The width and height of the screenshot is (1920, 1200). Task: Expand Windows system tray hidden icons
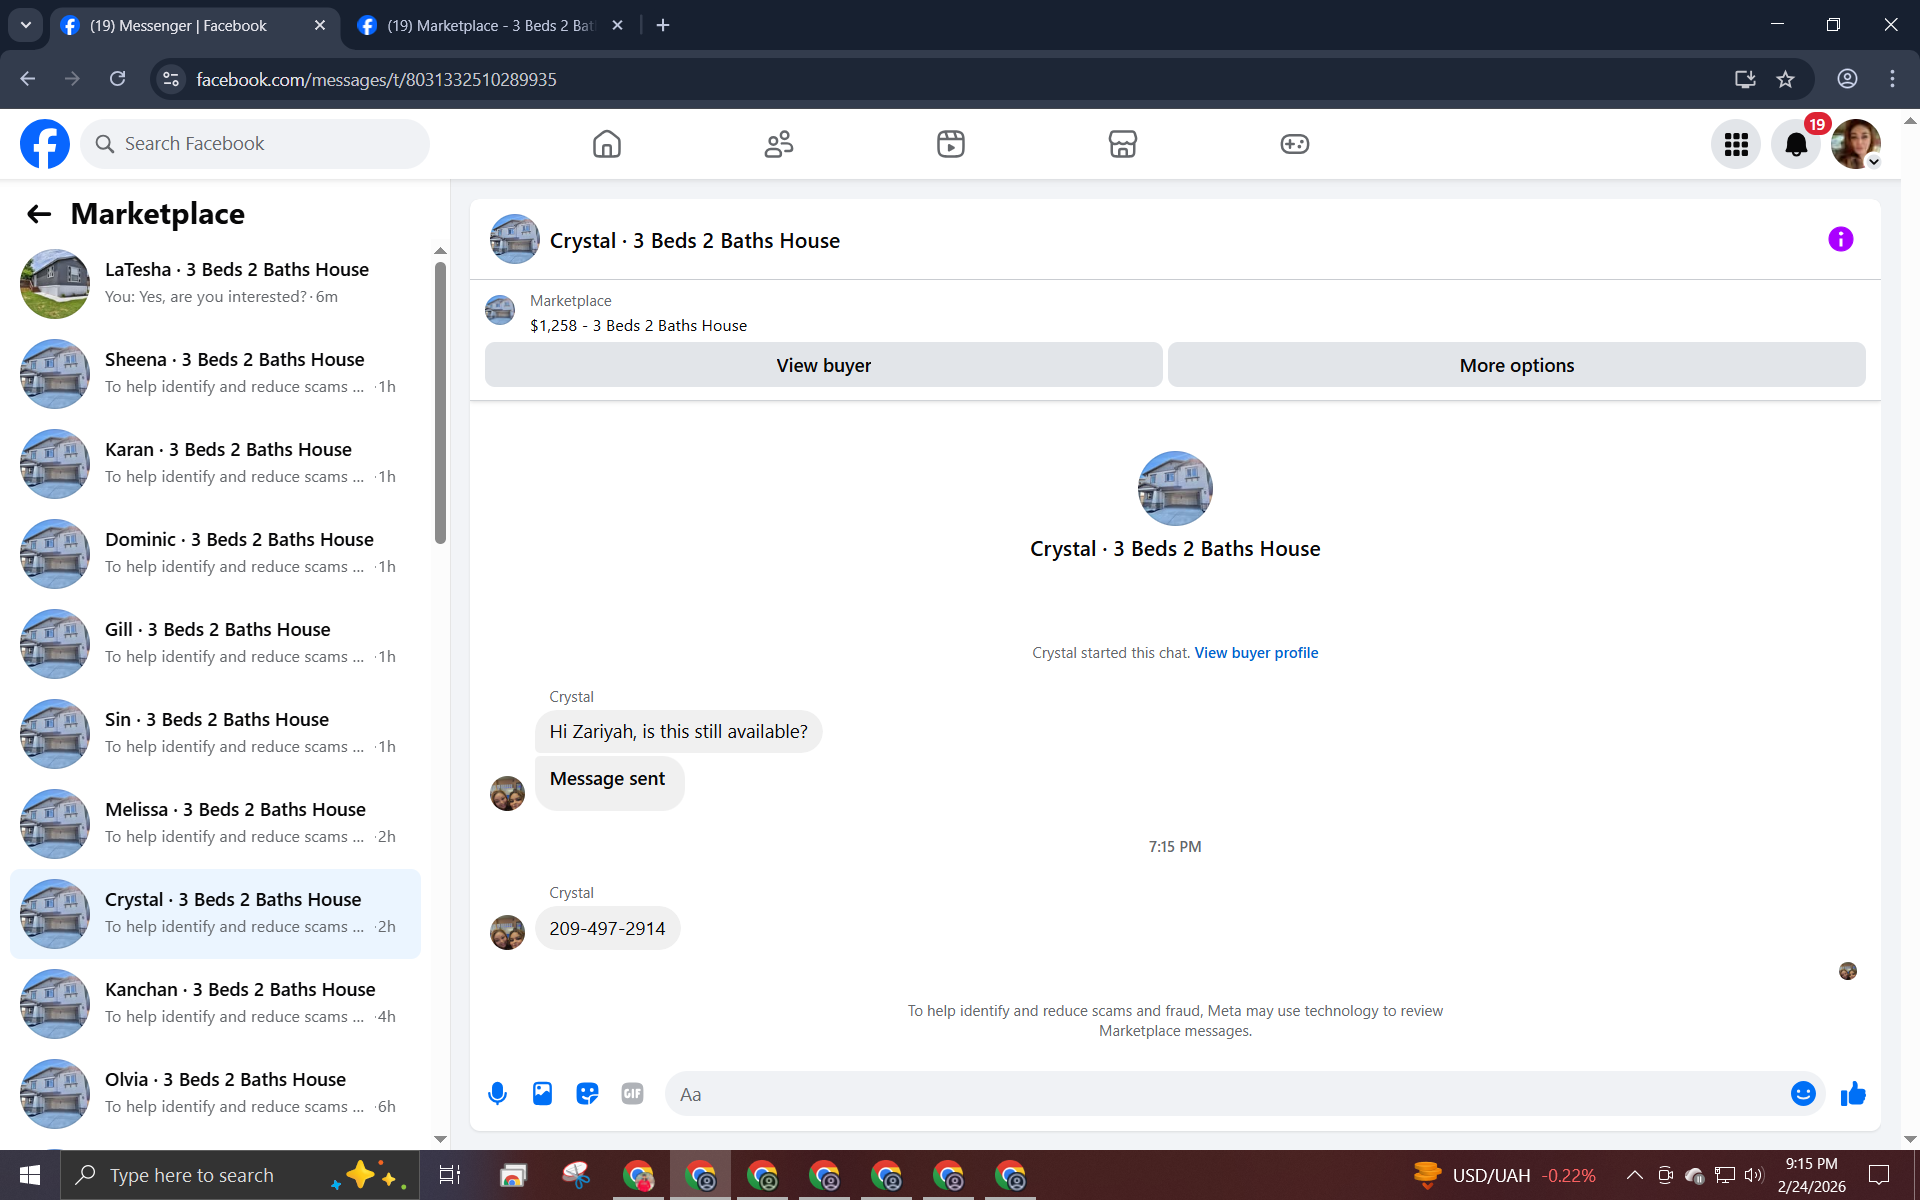[1634, 1175]
